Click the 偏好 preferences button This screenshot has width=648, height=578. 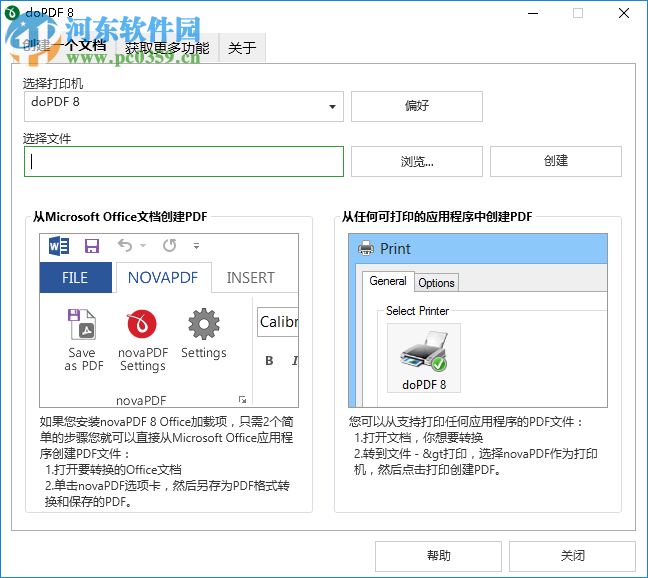417,107
